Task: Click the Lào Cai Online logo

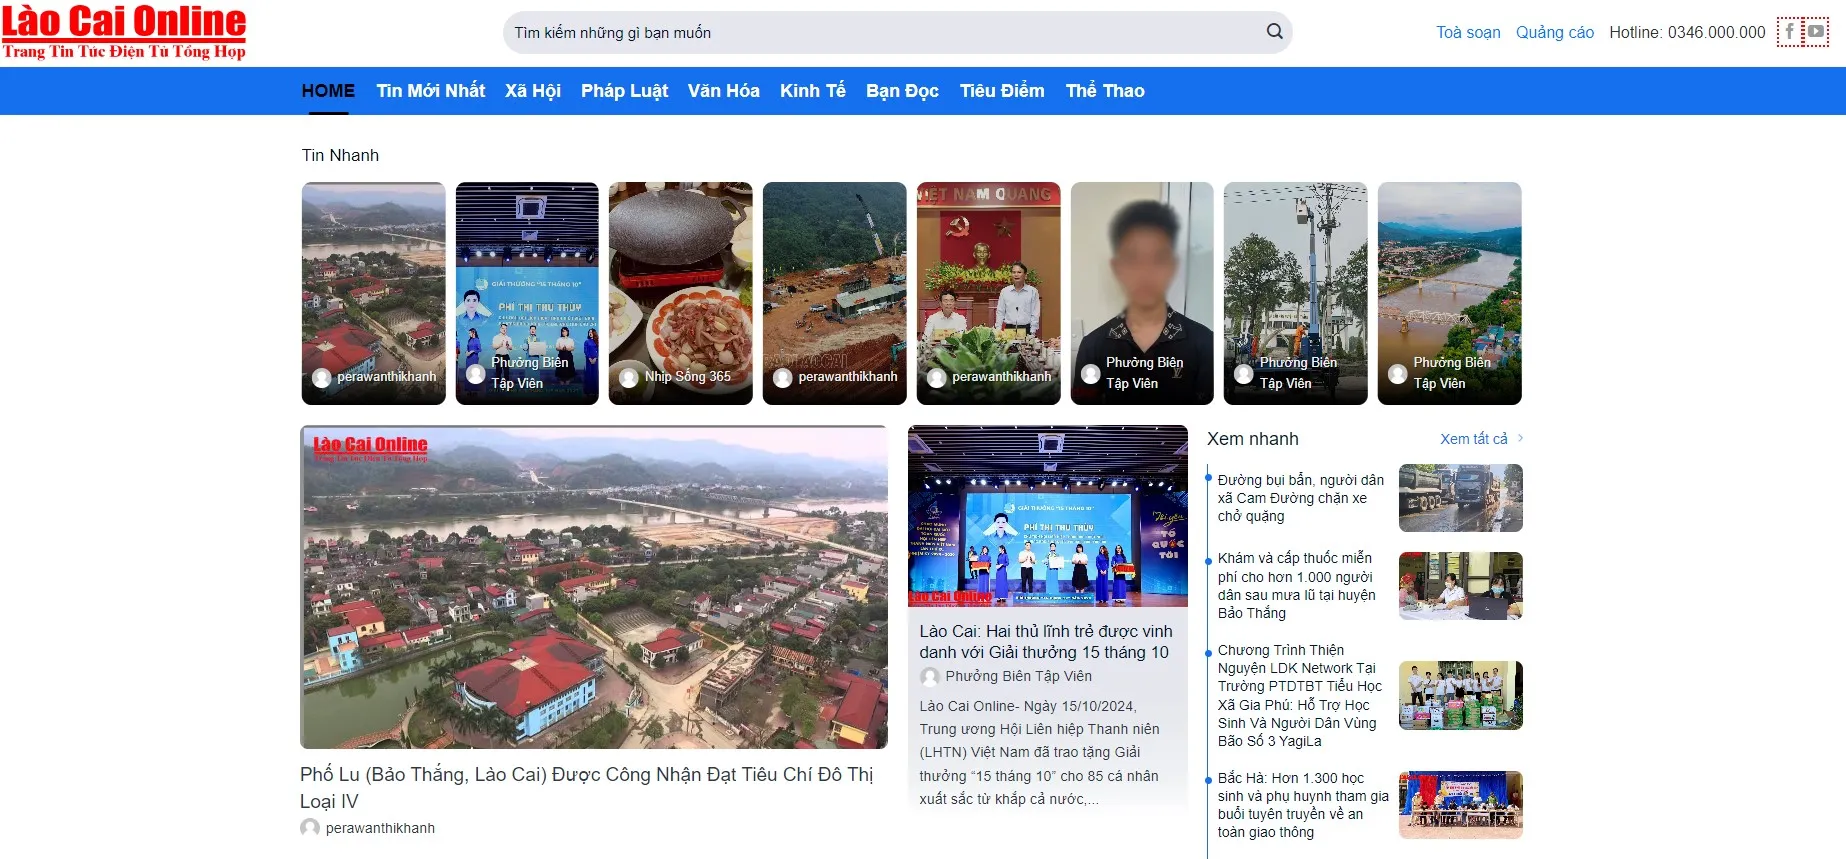Action: (124, 32)
